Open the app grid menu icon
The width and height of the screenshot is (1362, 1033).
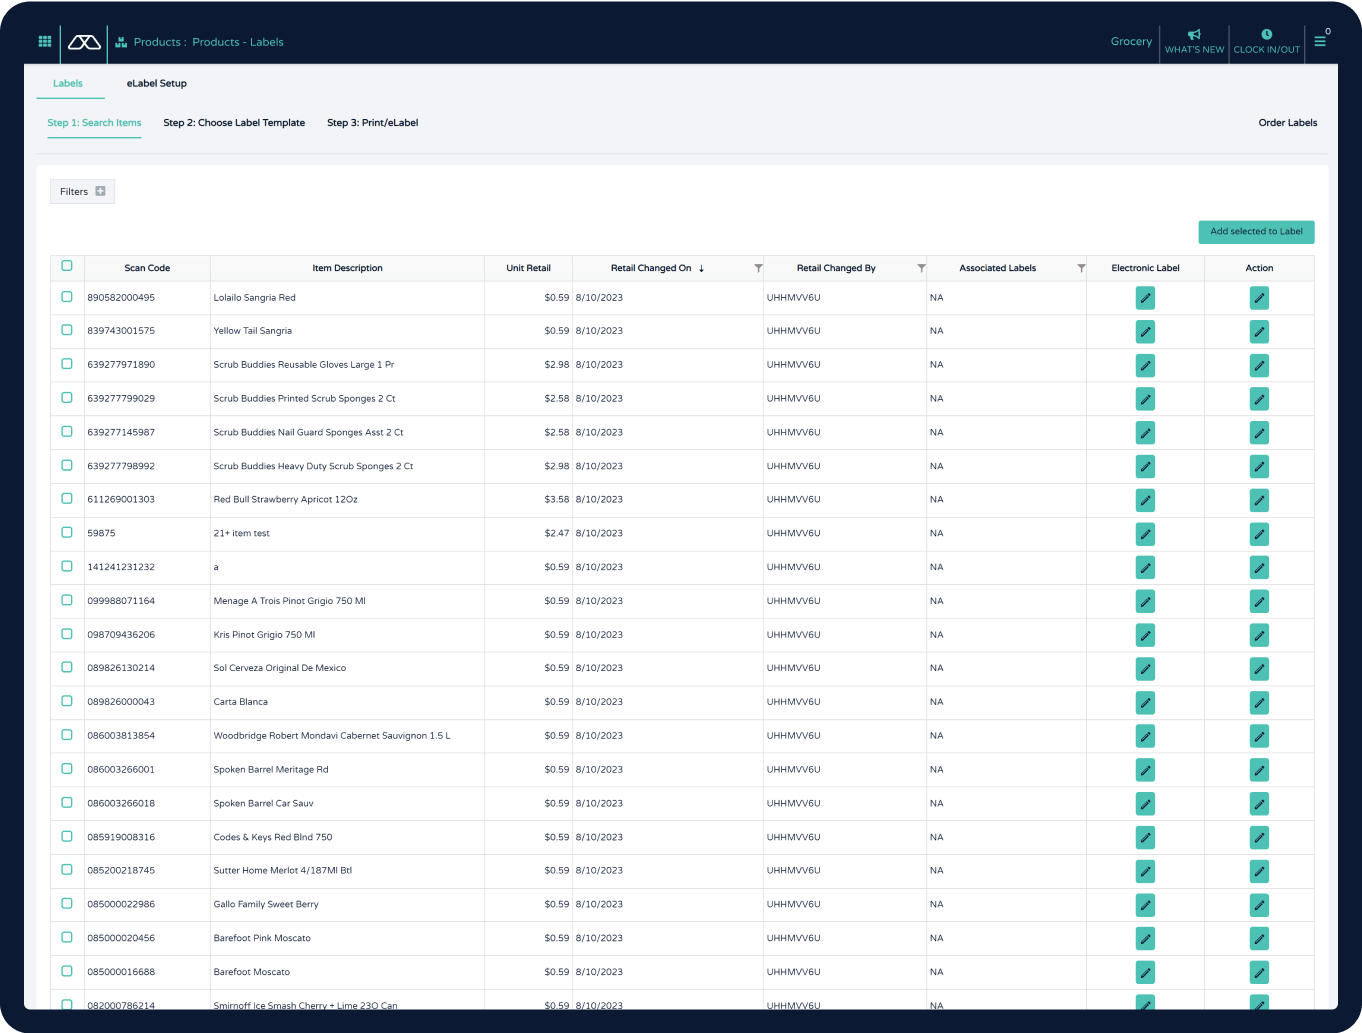point(45,42)
